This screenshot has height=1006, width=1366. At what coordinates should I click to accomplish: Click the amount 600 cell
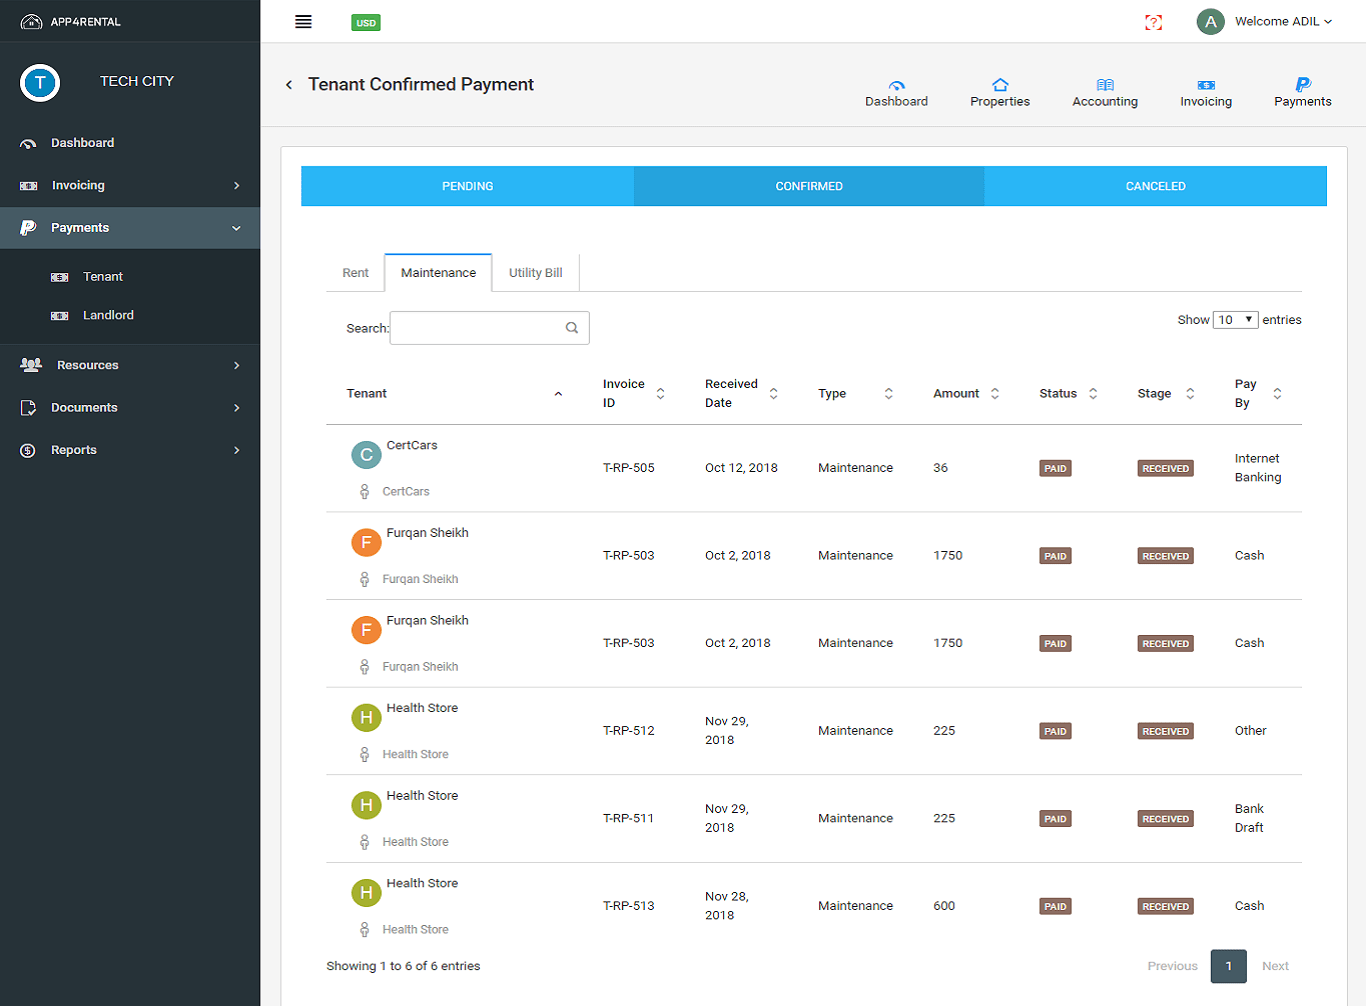tap(944, 906)
